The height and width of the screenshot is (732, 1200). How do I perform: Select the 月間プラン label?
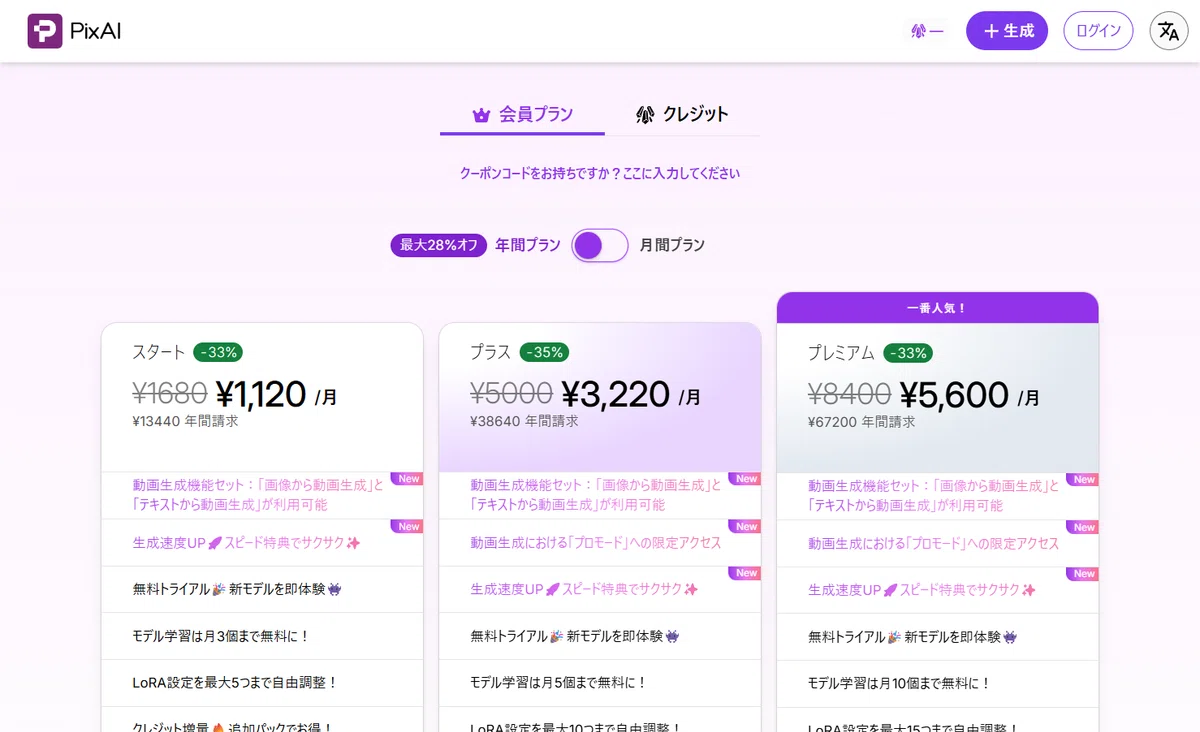pyautogui.click(x=672, y=245)
